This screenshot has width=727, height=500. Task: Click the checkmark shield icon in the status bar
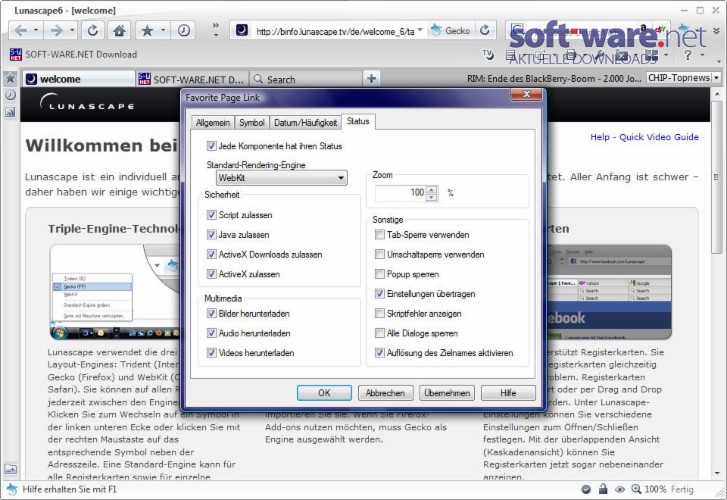click(586, 489)
